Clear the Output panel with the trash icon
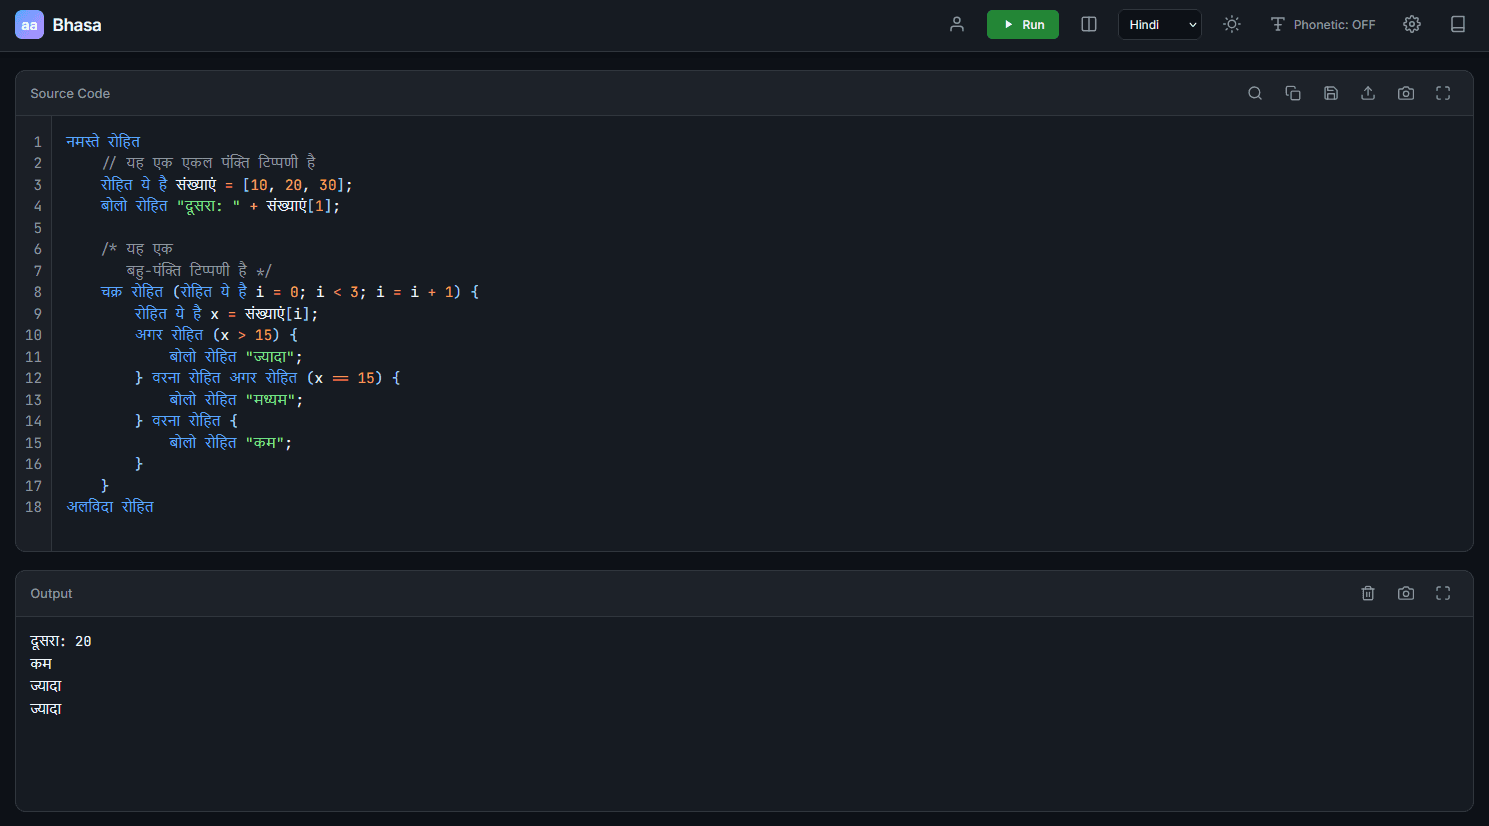 1368,593
